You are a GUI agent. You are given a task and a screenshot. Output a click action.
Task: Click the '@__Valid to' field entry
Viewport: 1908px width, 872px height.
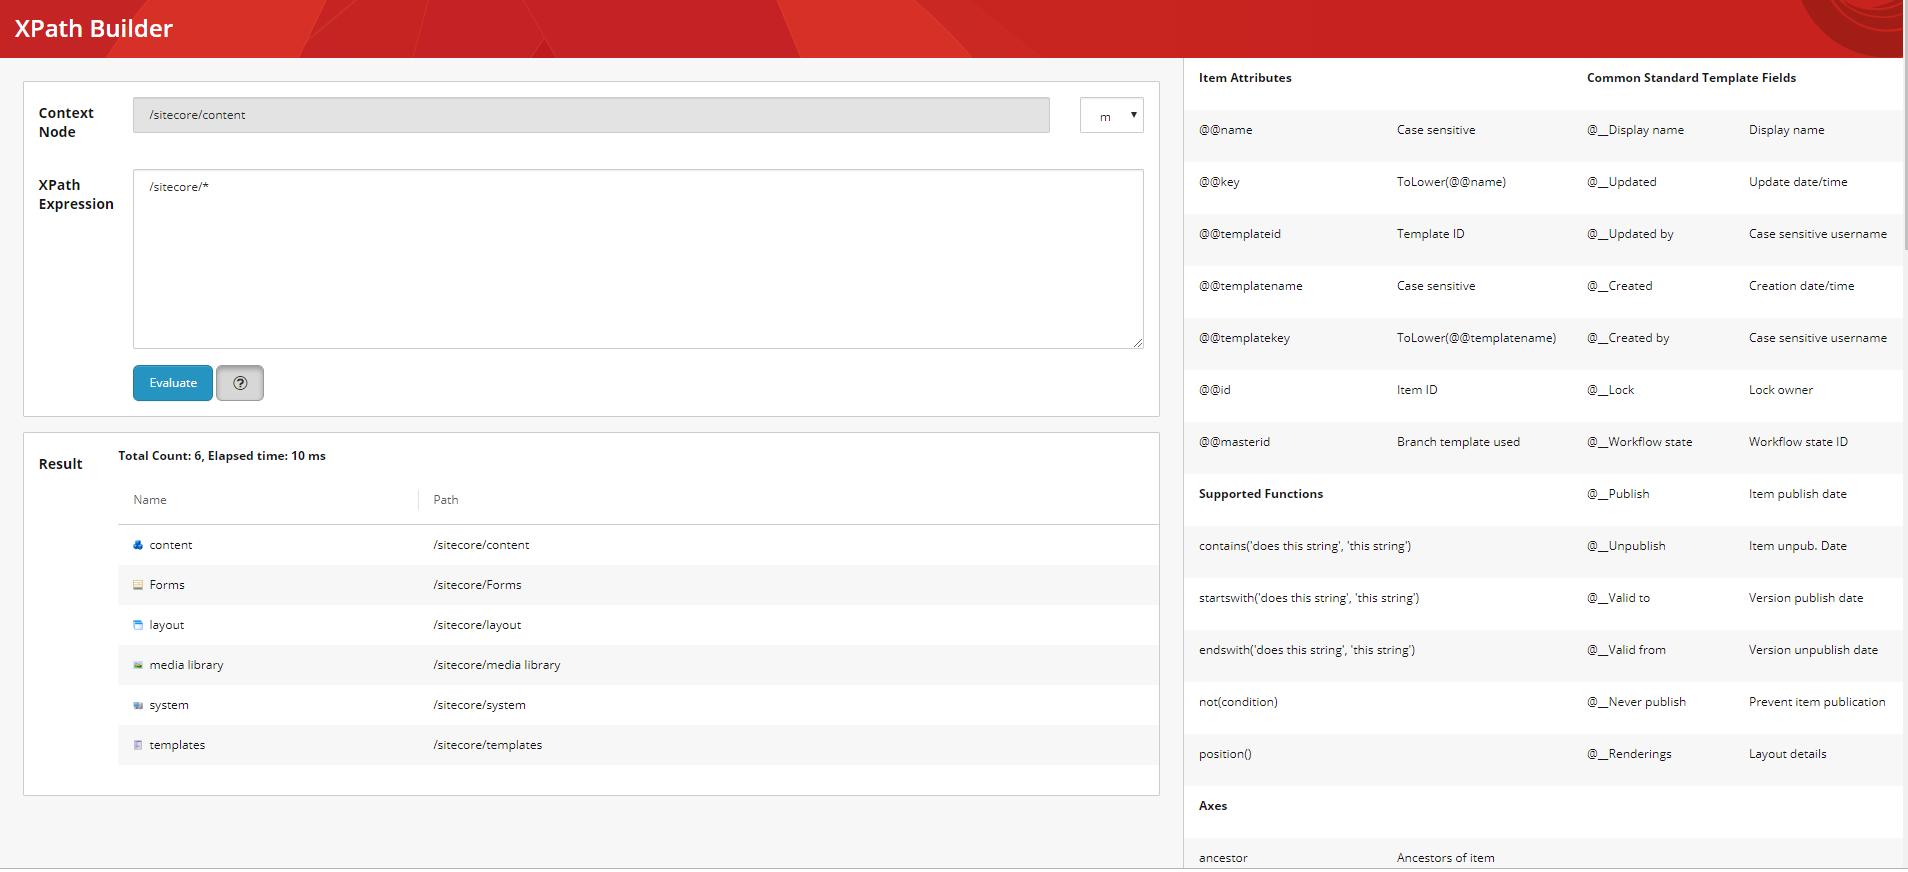(1619, 598)
